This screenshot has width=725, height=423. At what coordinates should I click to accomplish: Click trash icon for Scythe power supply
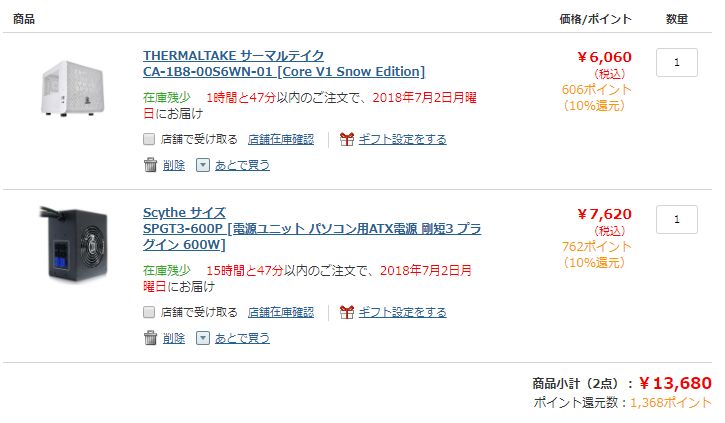[x=150, y=338]
